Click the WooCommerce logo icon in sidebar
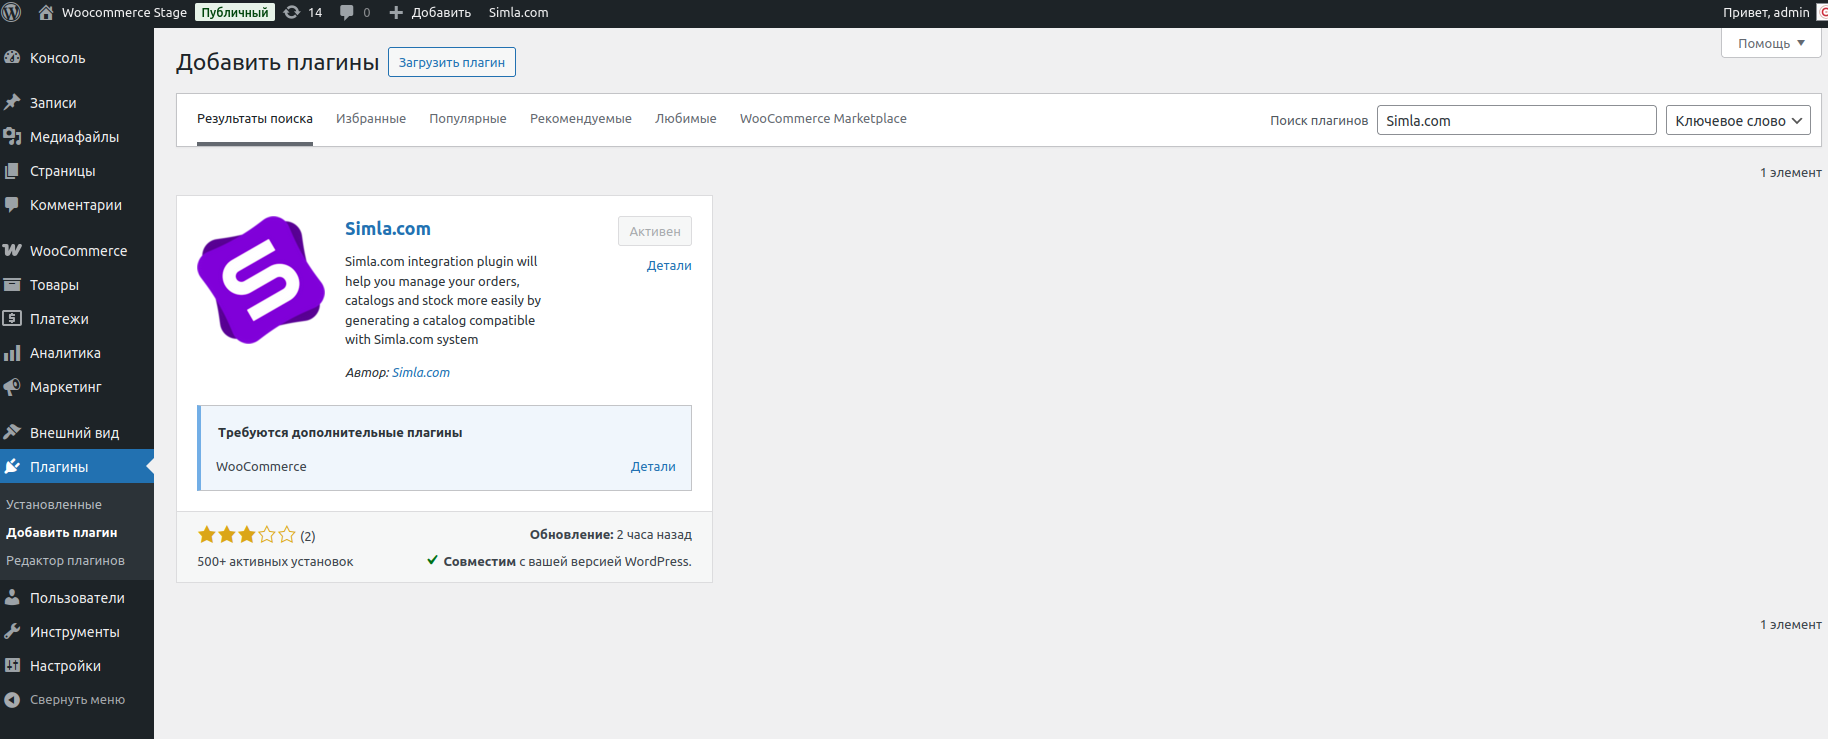This screenshot has width=1828, height=739. click(12, 250)
